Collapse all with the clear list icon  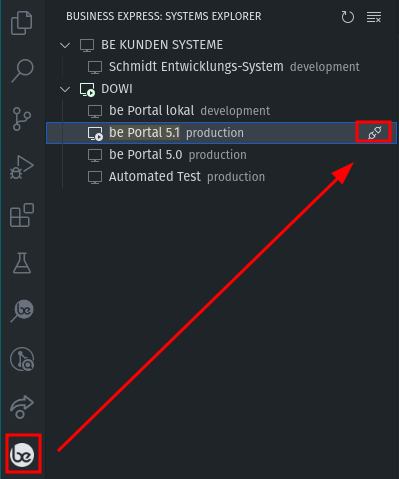(374, 17)
